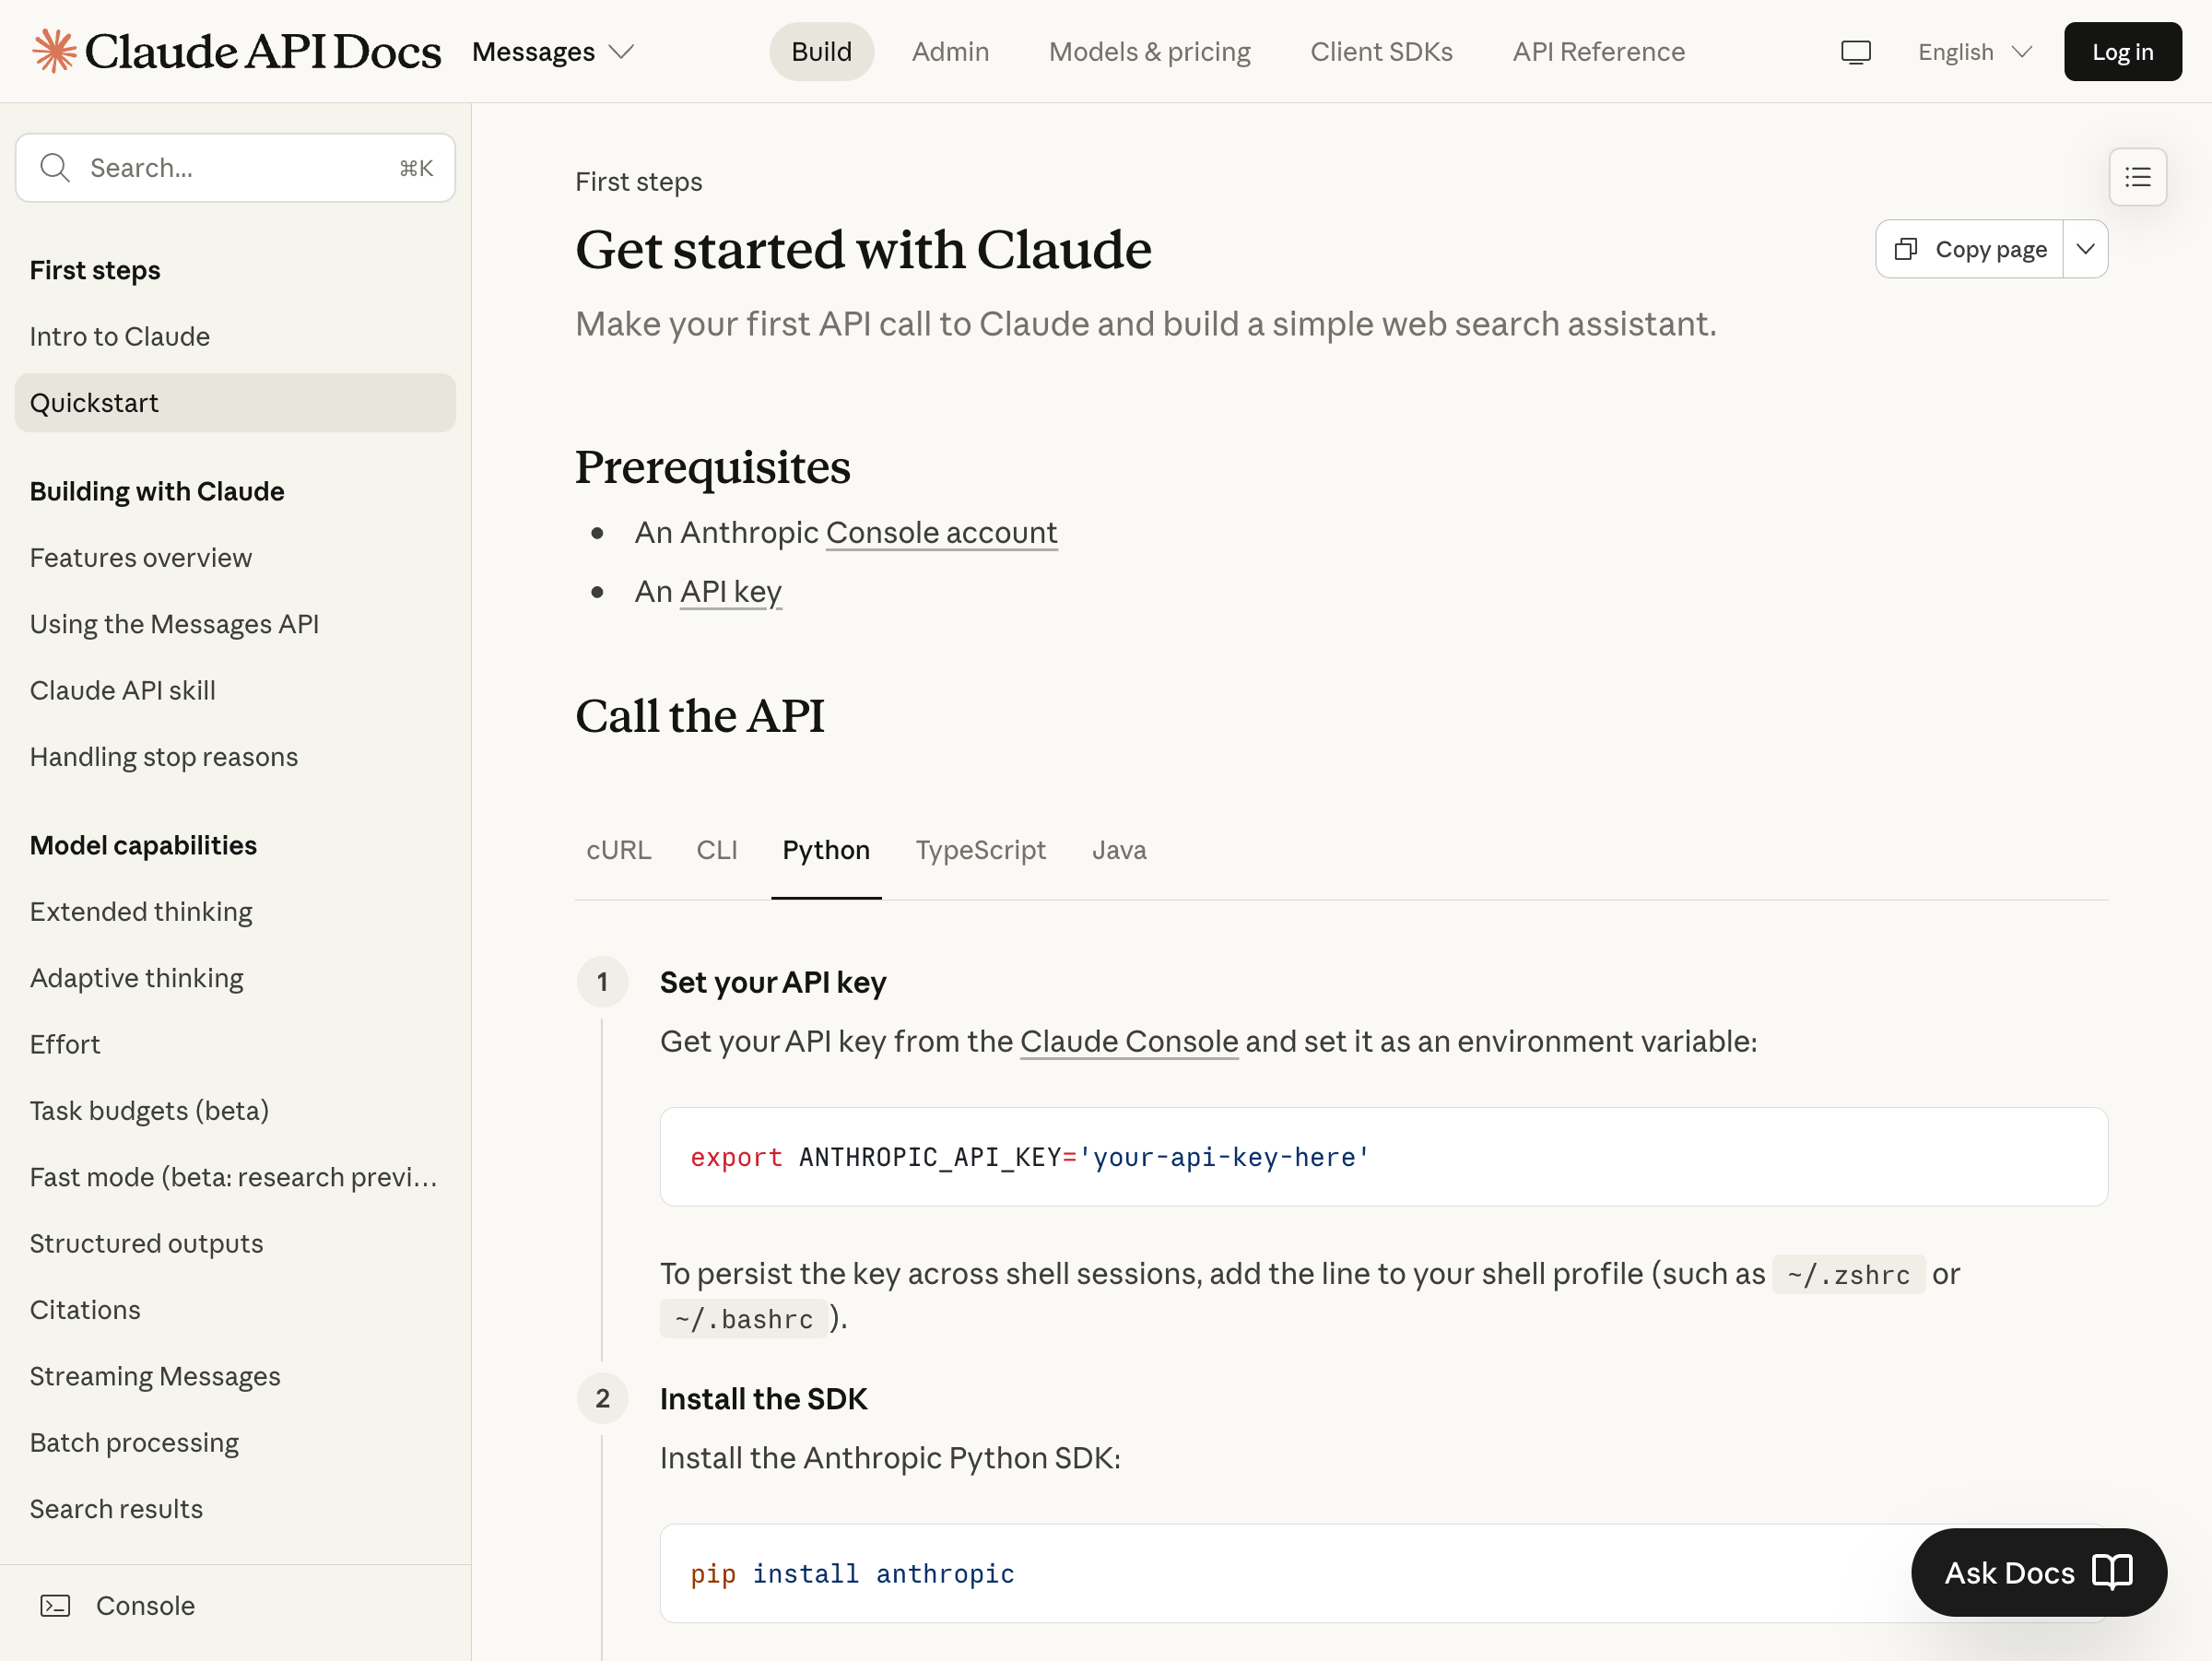Open the Console terminal icon in sidebar
Viewport: 2212px width, 1661px height.
[x=55, y=1605]
